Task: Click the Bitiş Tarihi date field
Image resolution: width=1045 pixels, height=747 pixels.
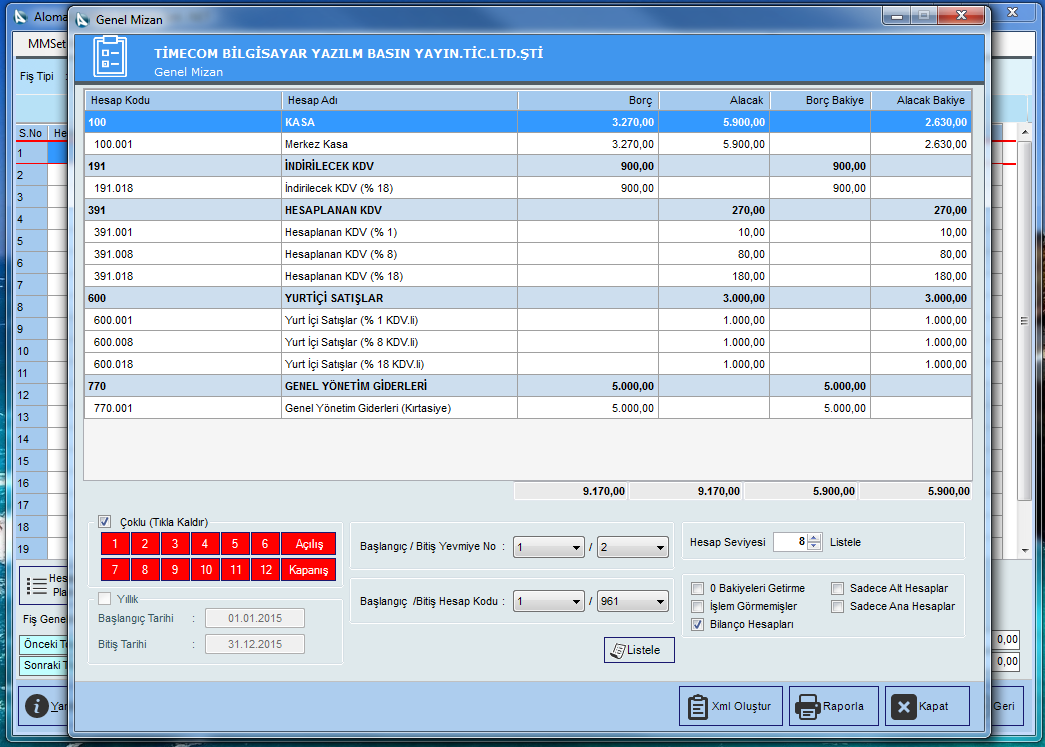Action: pyautogui.click(x=255, y=644)
